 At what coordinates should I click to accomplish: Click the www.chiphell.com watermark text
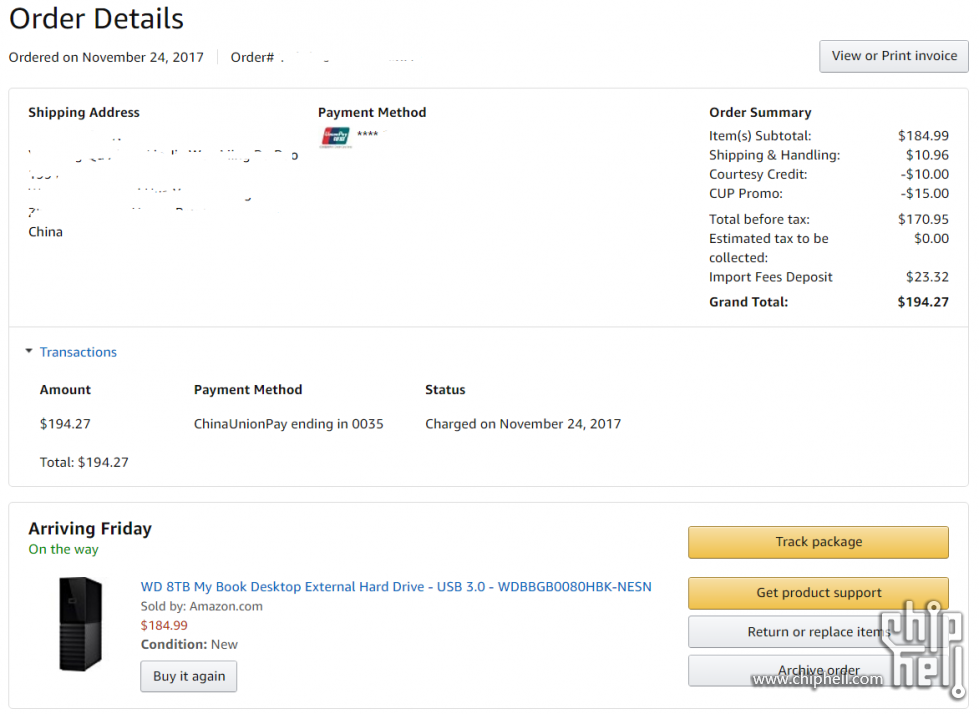tap(818, 680)
